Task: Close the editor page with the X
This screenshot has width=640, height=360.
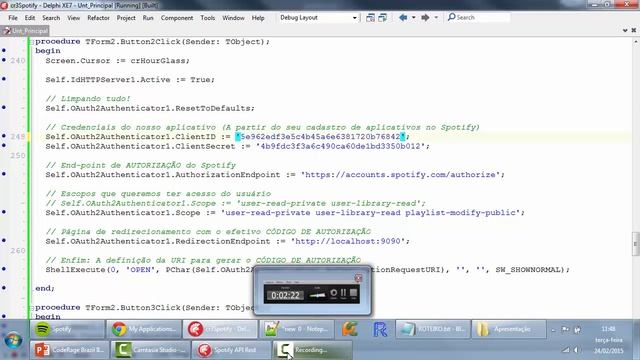Action: coord(634,30)
